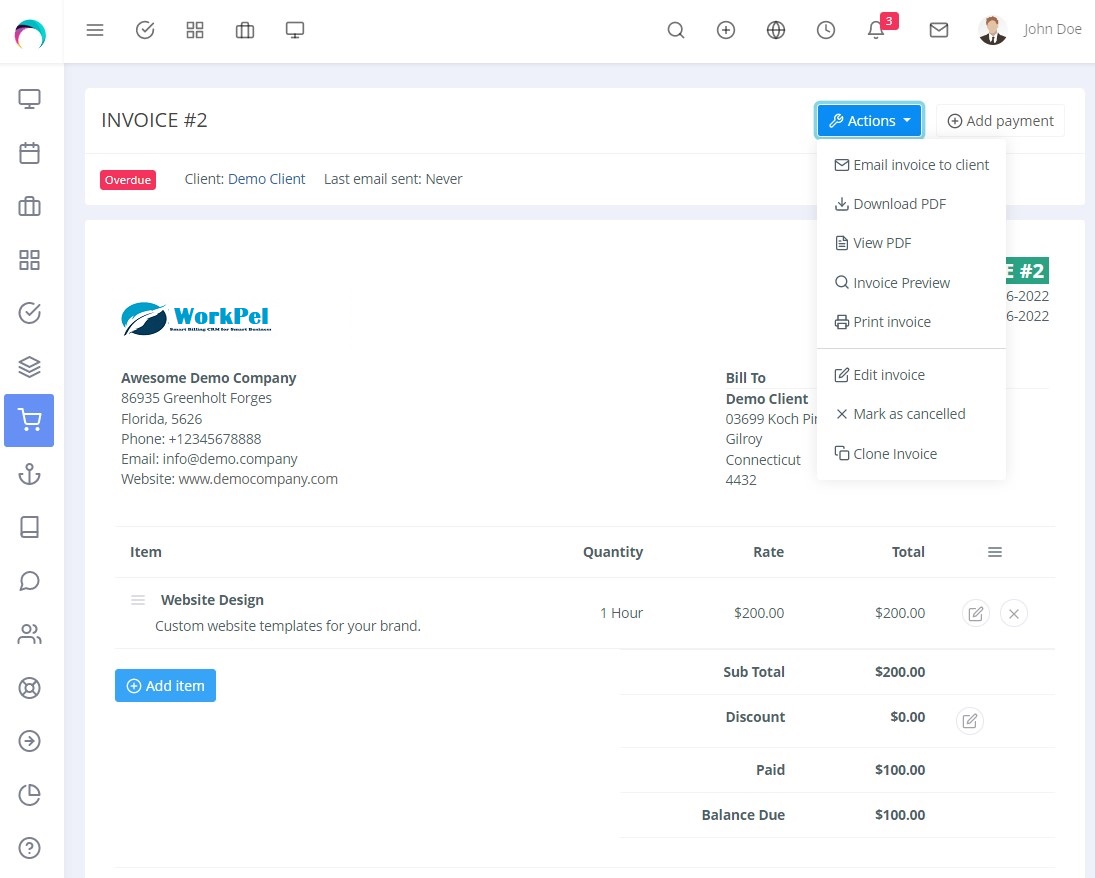Open the language globe icon
Viewport: 1095px width, 878px height.
click(776, 30)
